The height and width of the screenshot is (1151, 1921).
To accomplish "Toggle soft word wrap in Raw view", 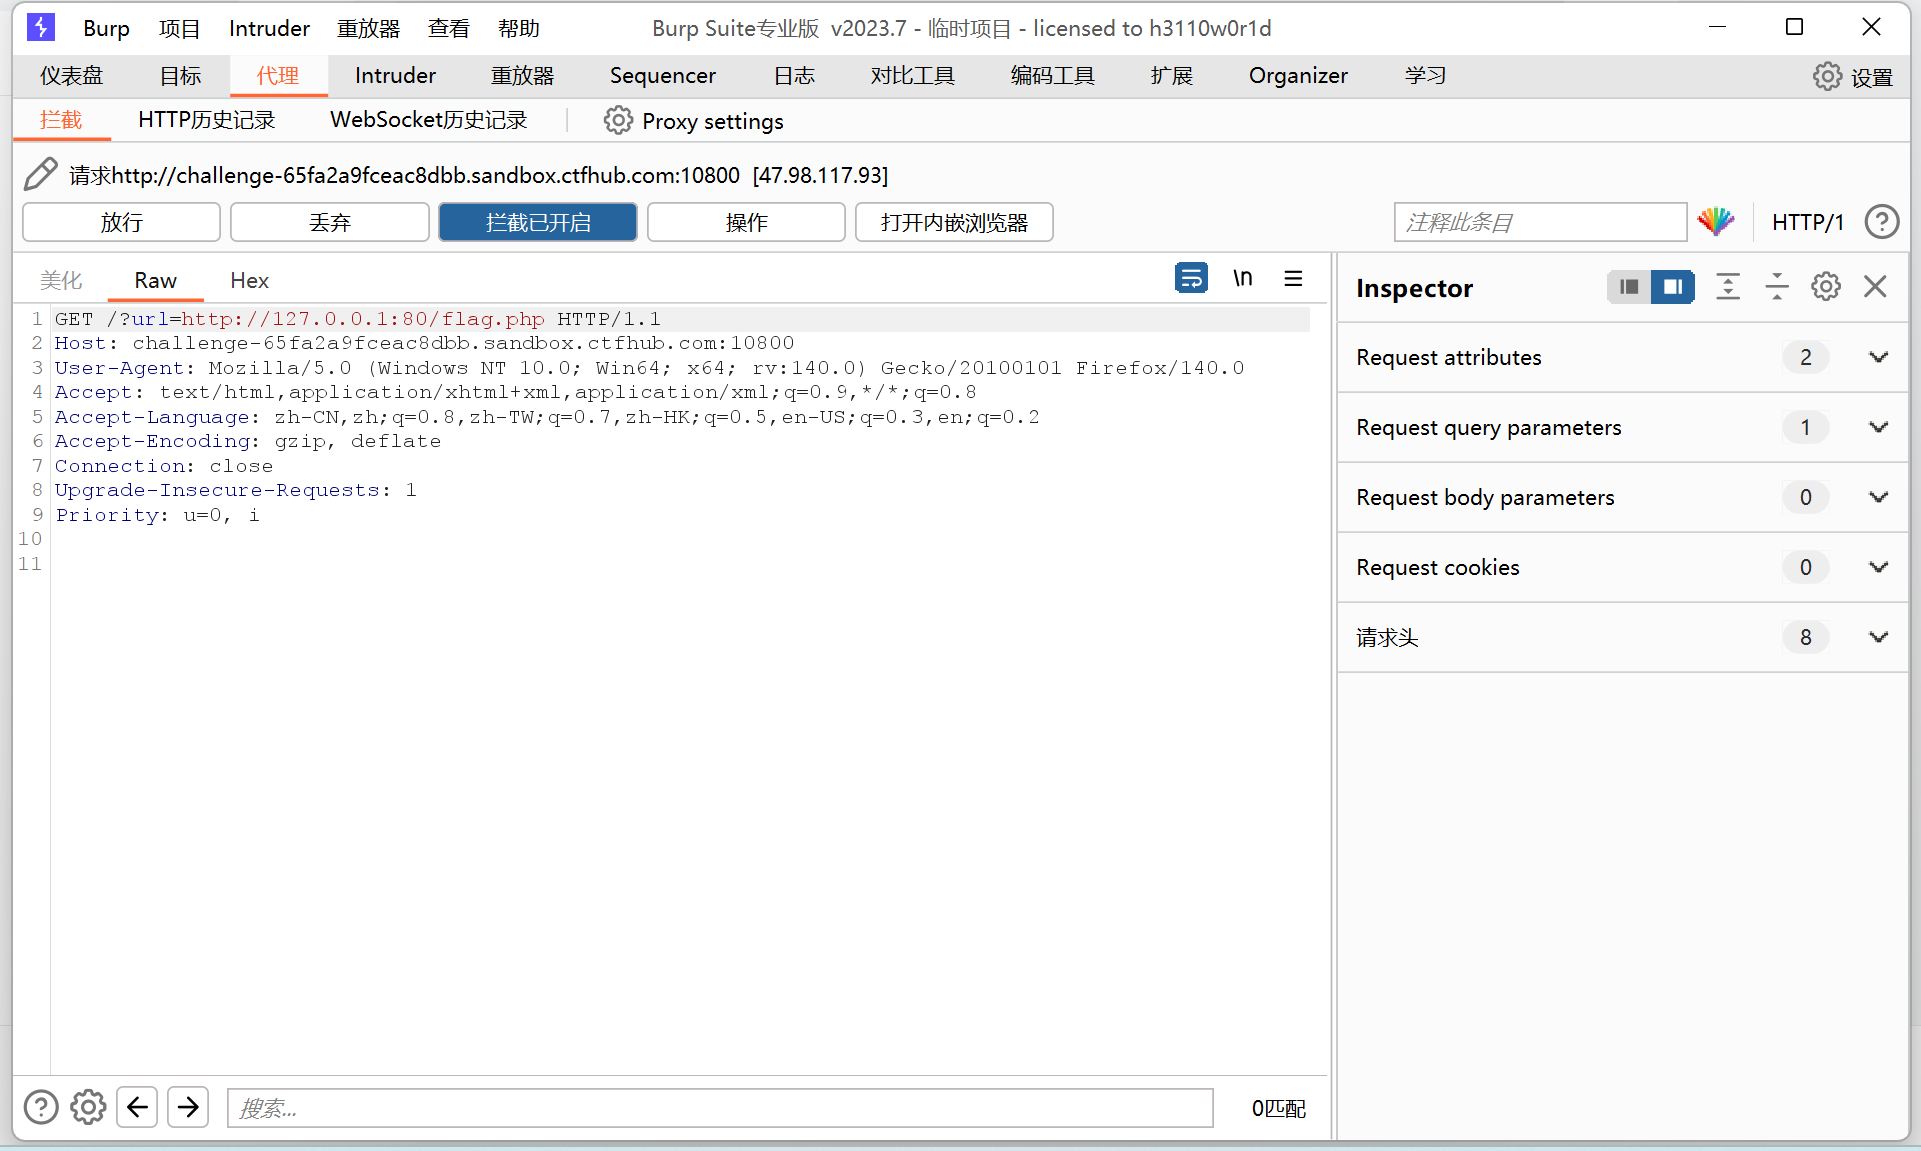I will click(1191, 278).
